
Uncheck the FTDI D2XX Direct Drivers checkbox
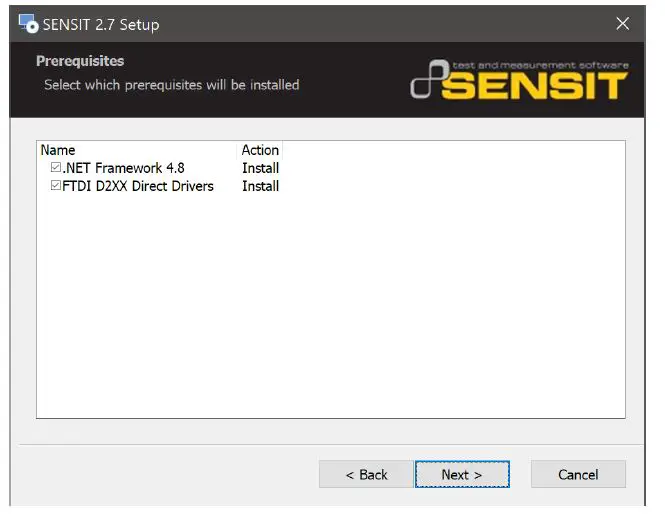pos(56,185)
